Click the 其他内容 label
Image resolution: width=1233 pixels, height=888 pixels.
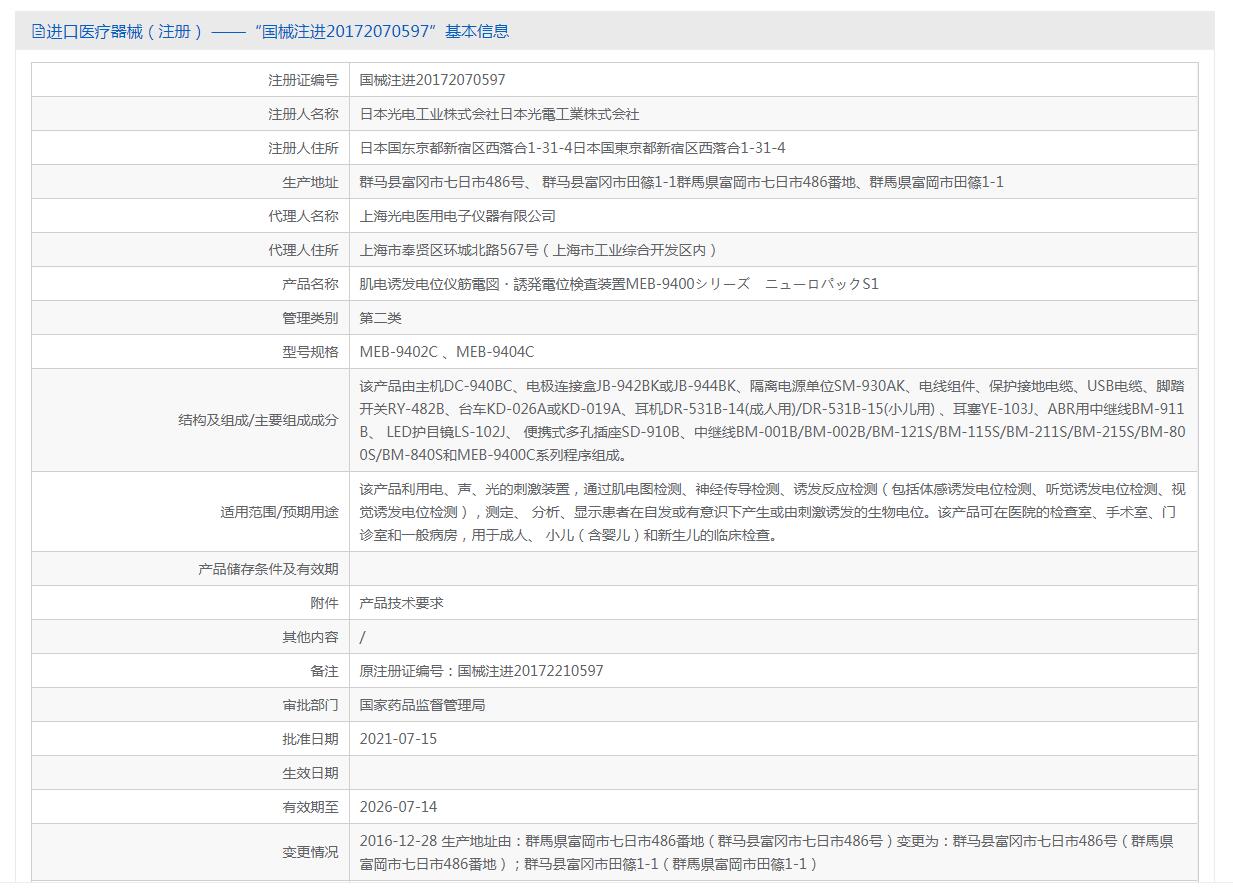[310, 637]
